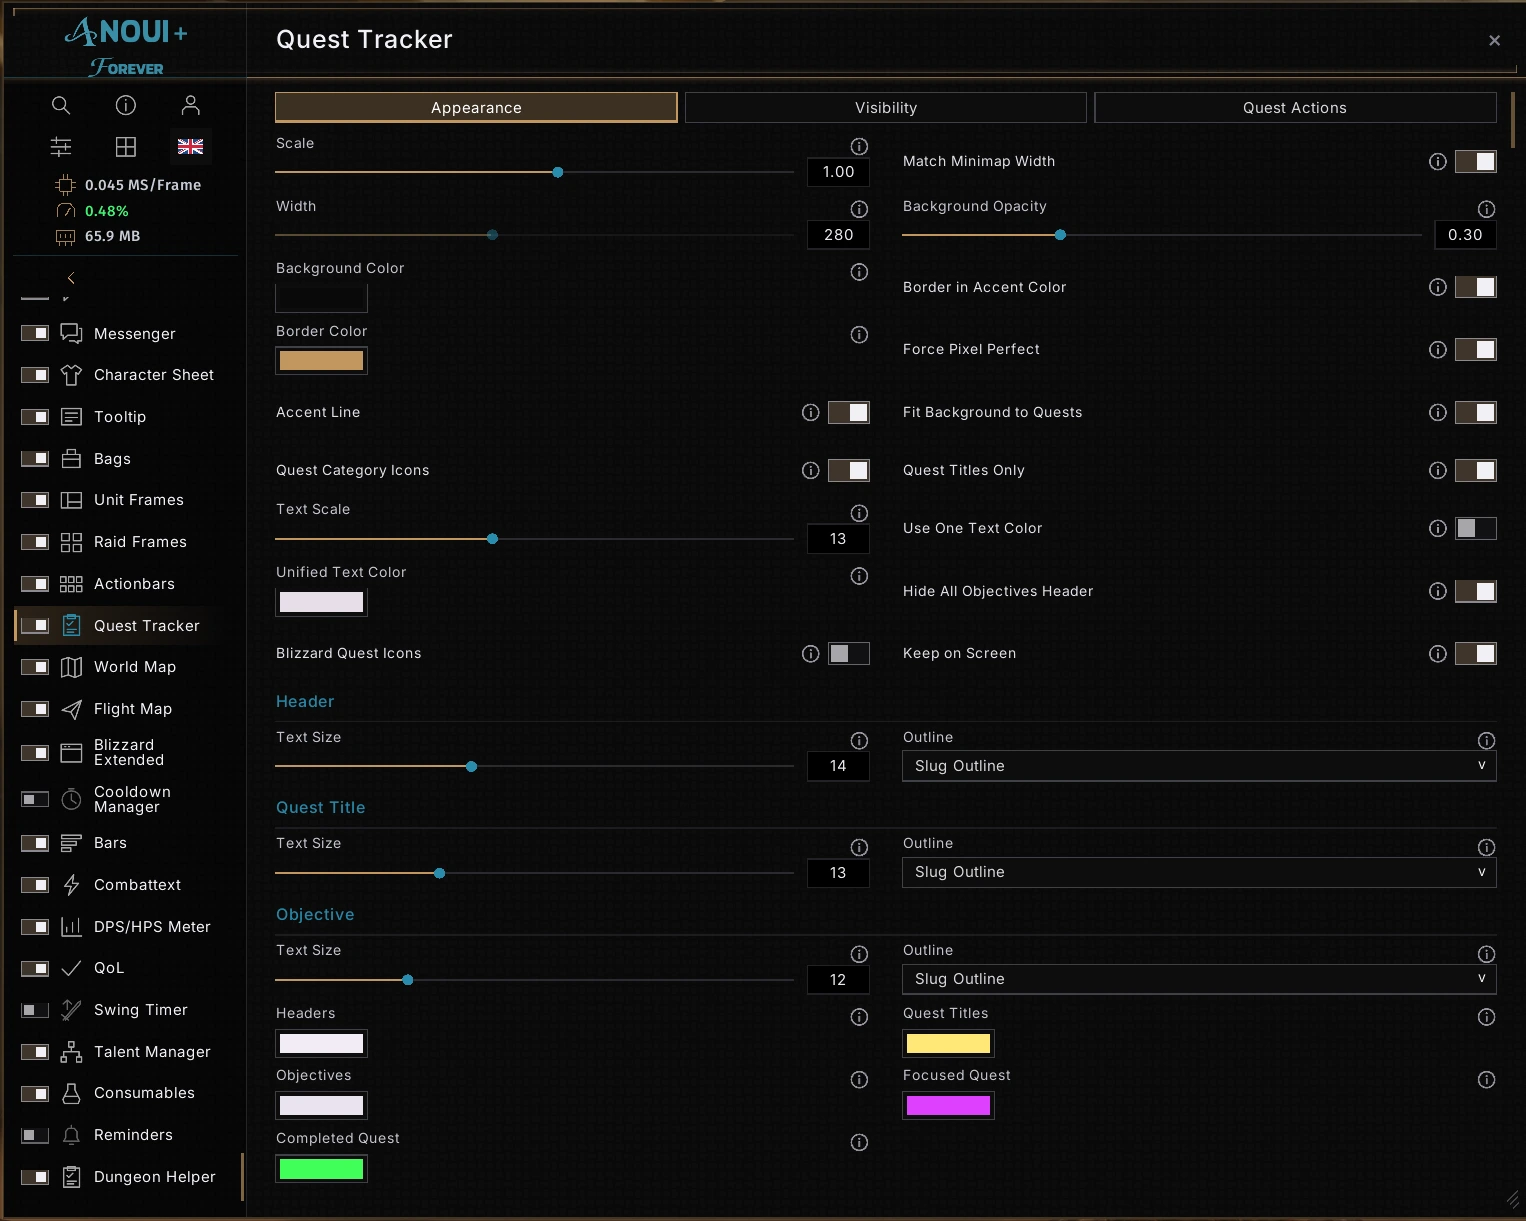Toggle Keep on Screen switch
1526x1221 pixels.
tap(1475, 654)
